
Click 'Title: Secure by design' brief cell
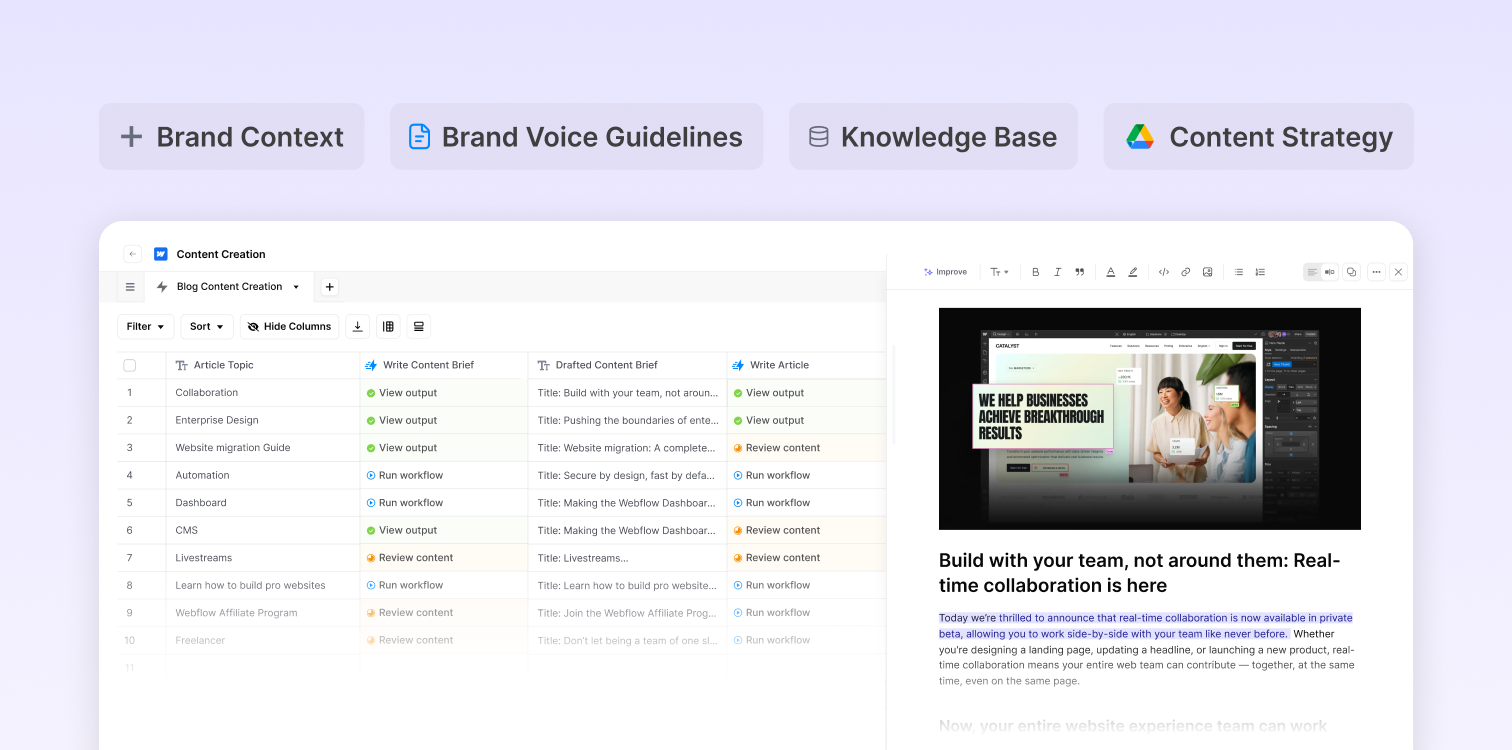(627, 476)
